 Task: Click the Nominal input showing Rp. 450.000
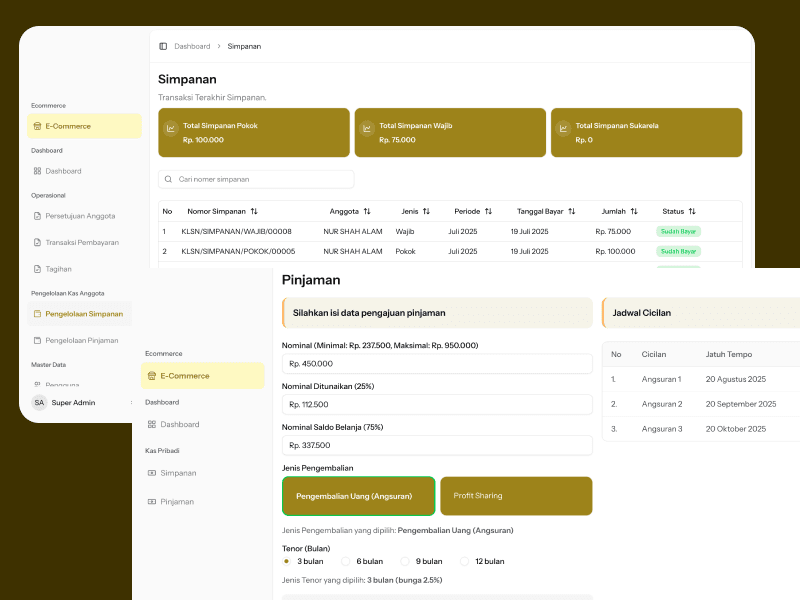click(437, 364)
